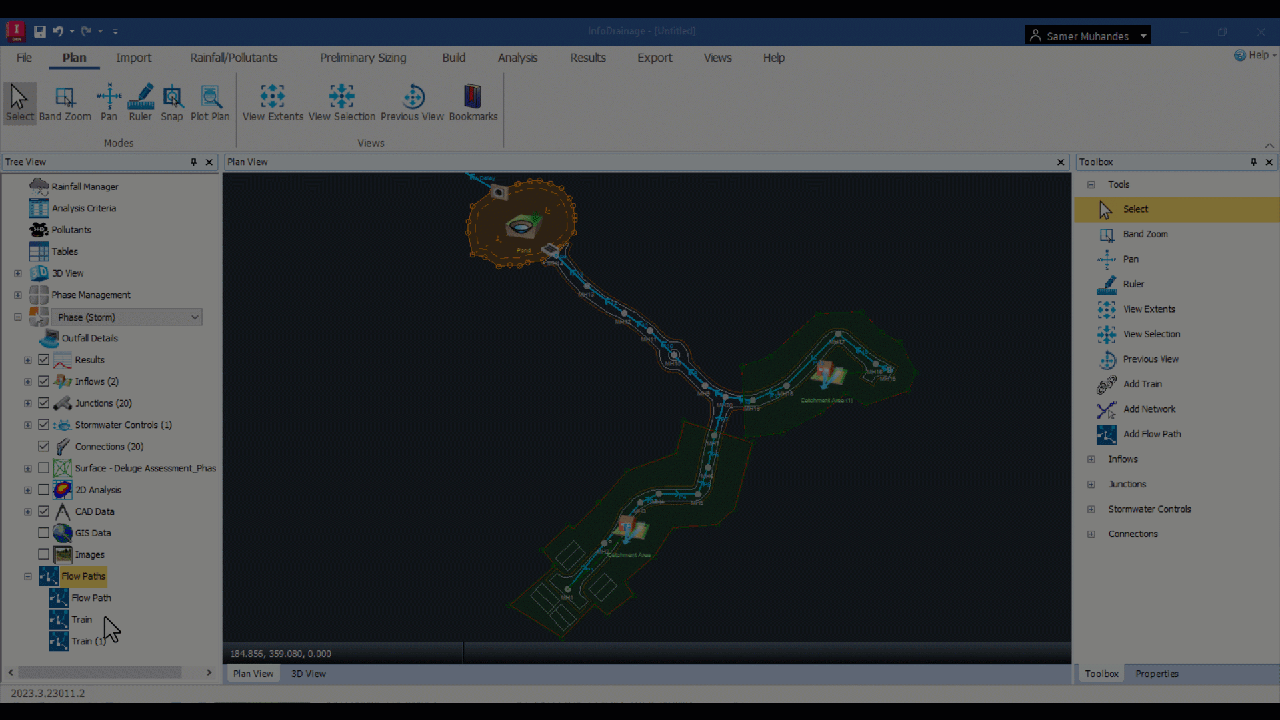
Task: Switch to the Results ribbon tab
Action: click(588, 58)
